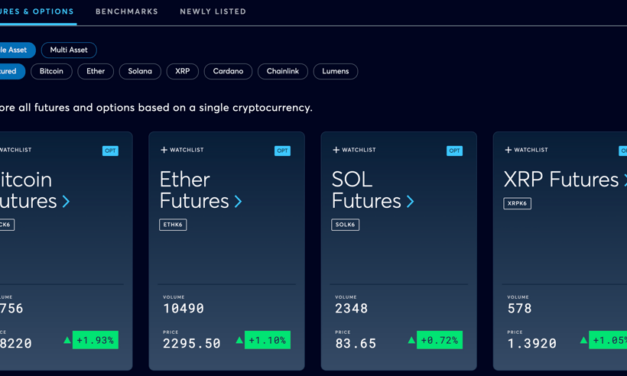Click the OPT badge on XRP Futures card
The image size is (627, 376).
coord(623,151)
